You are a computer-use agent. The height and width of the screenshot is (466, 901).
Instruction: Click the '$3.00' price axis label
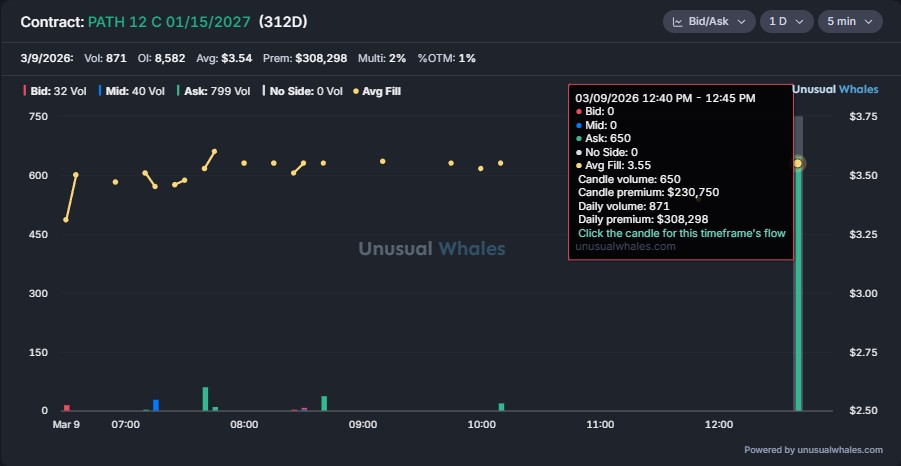(863, 293)
